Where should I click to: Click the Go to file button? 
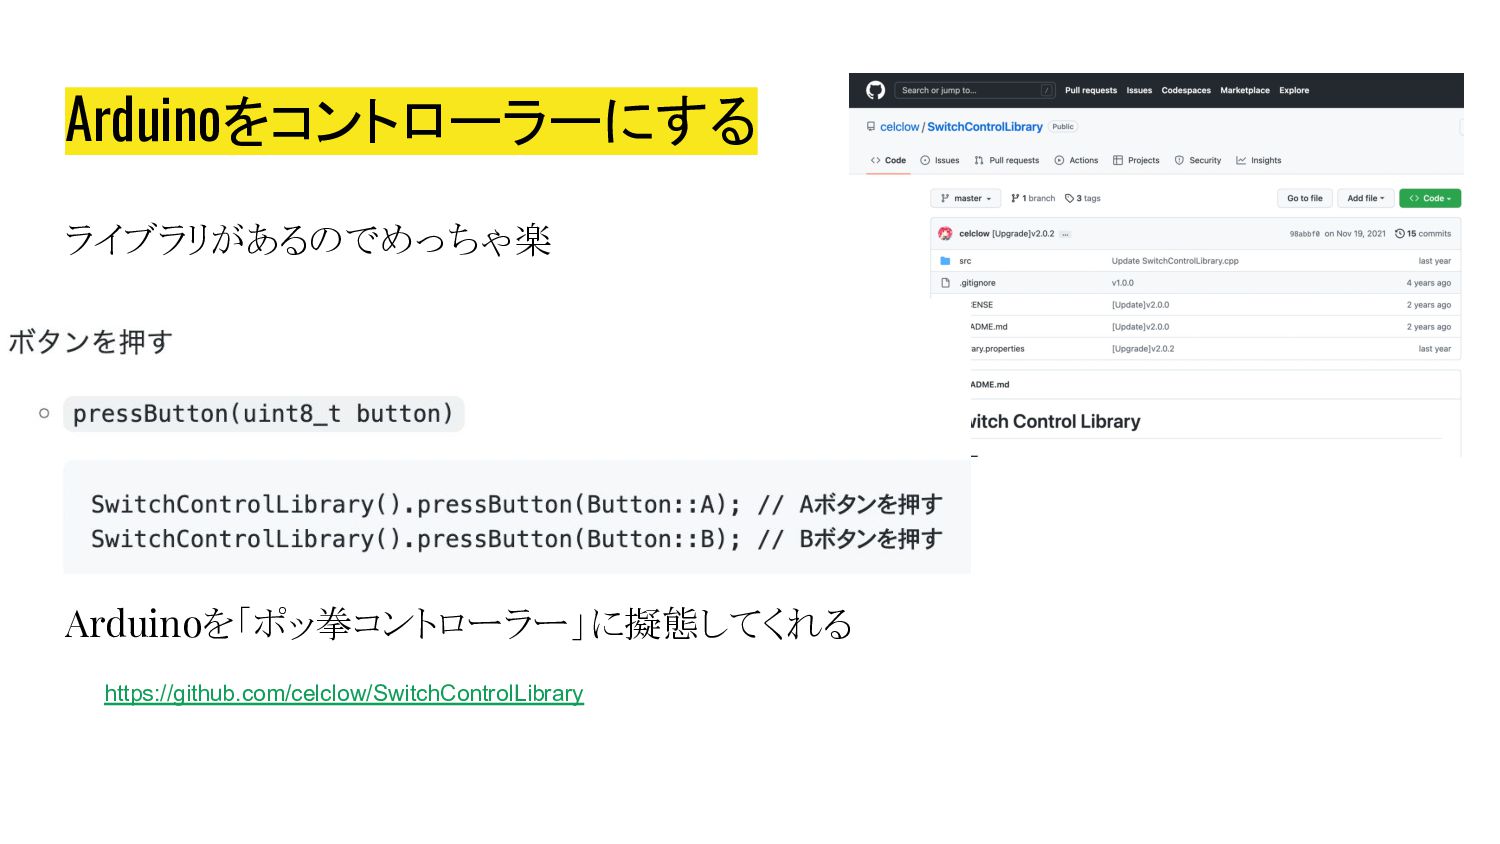click(1304, 198)
